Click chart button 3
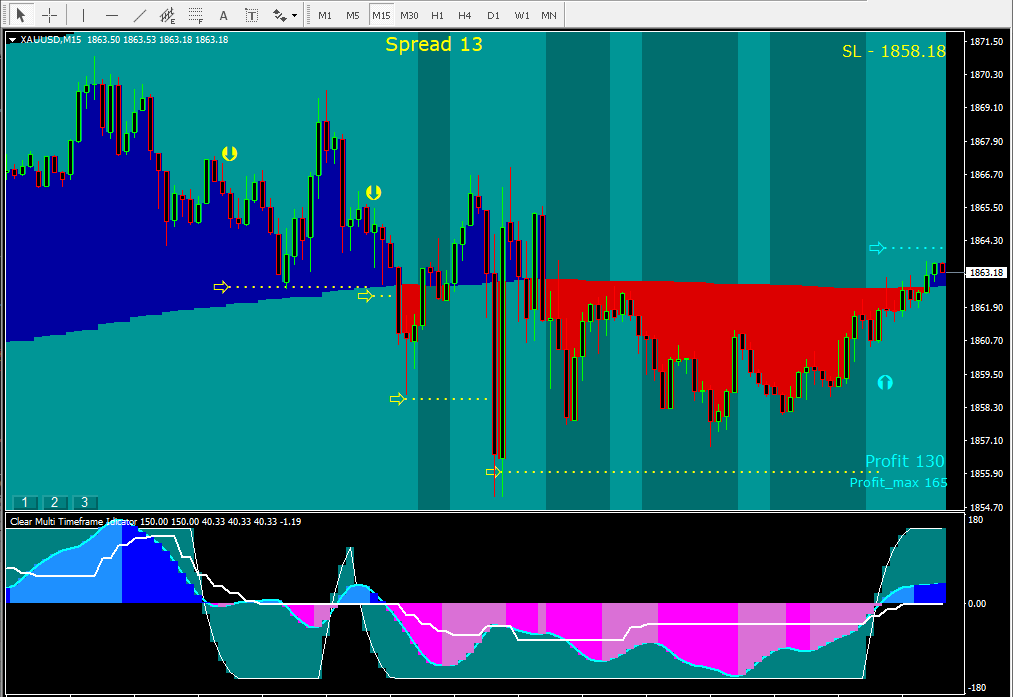 pyautogui.click(x=84, y=502)
